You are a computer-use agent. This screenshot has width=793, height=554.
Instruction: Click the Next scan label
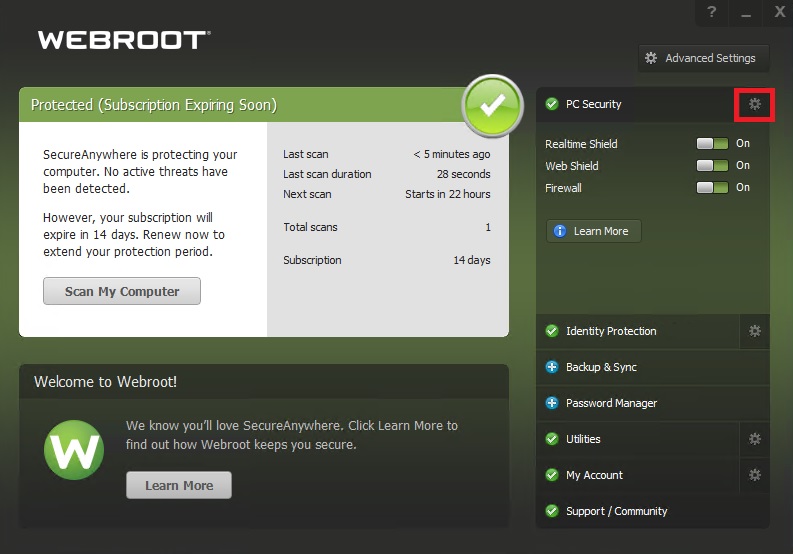pyautogui.click(x=307, y=194)
